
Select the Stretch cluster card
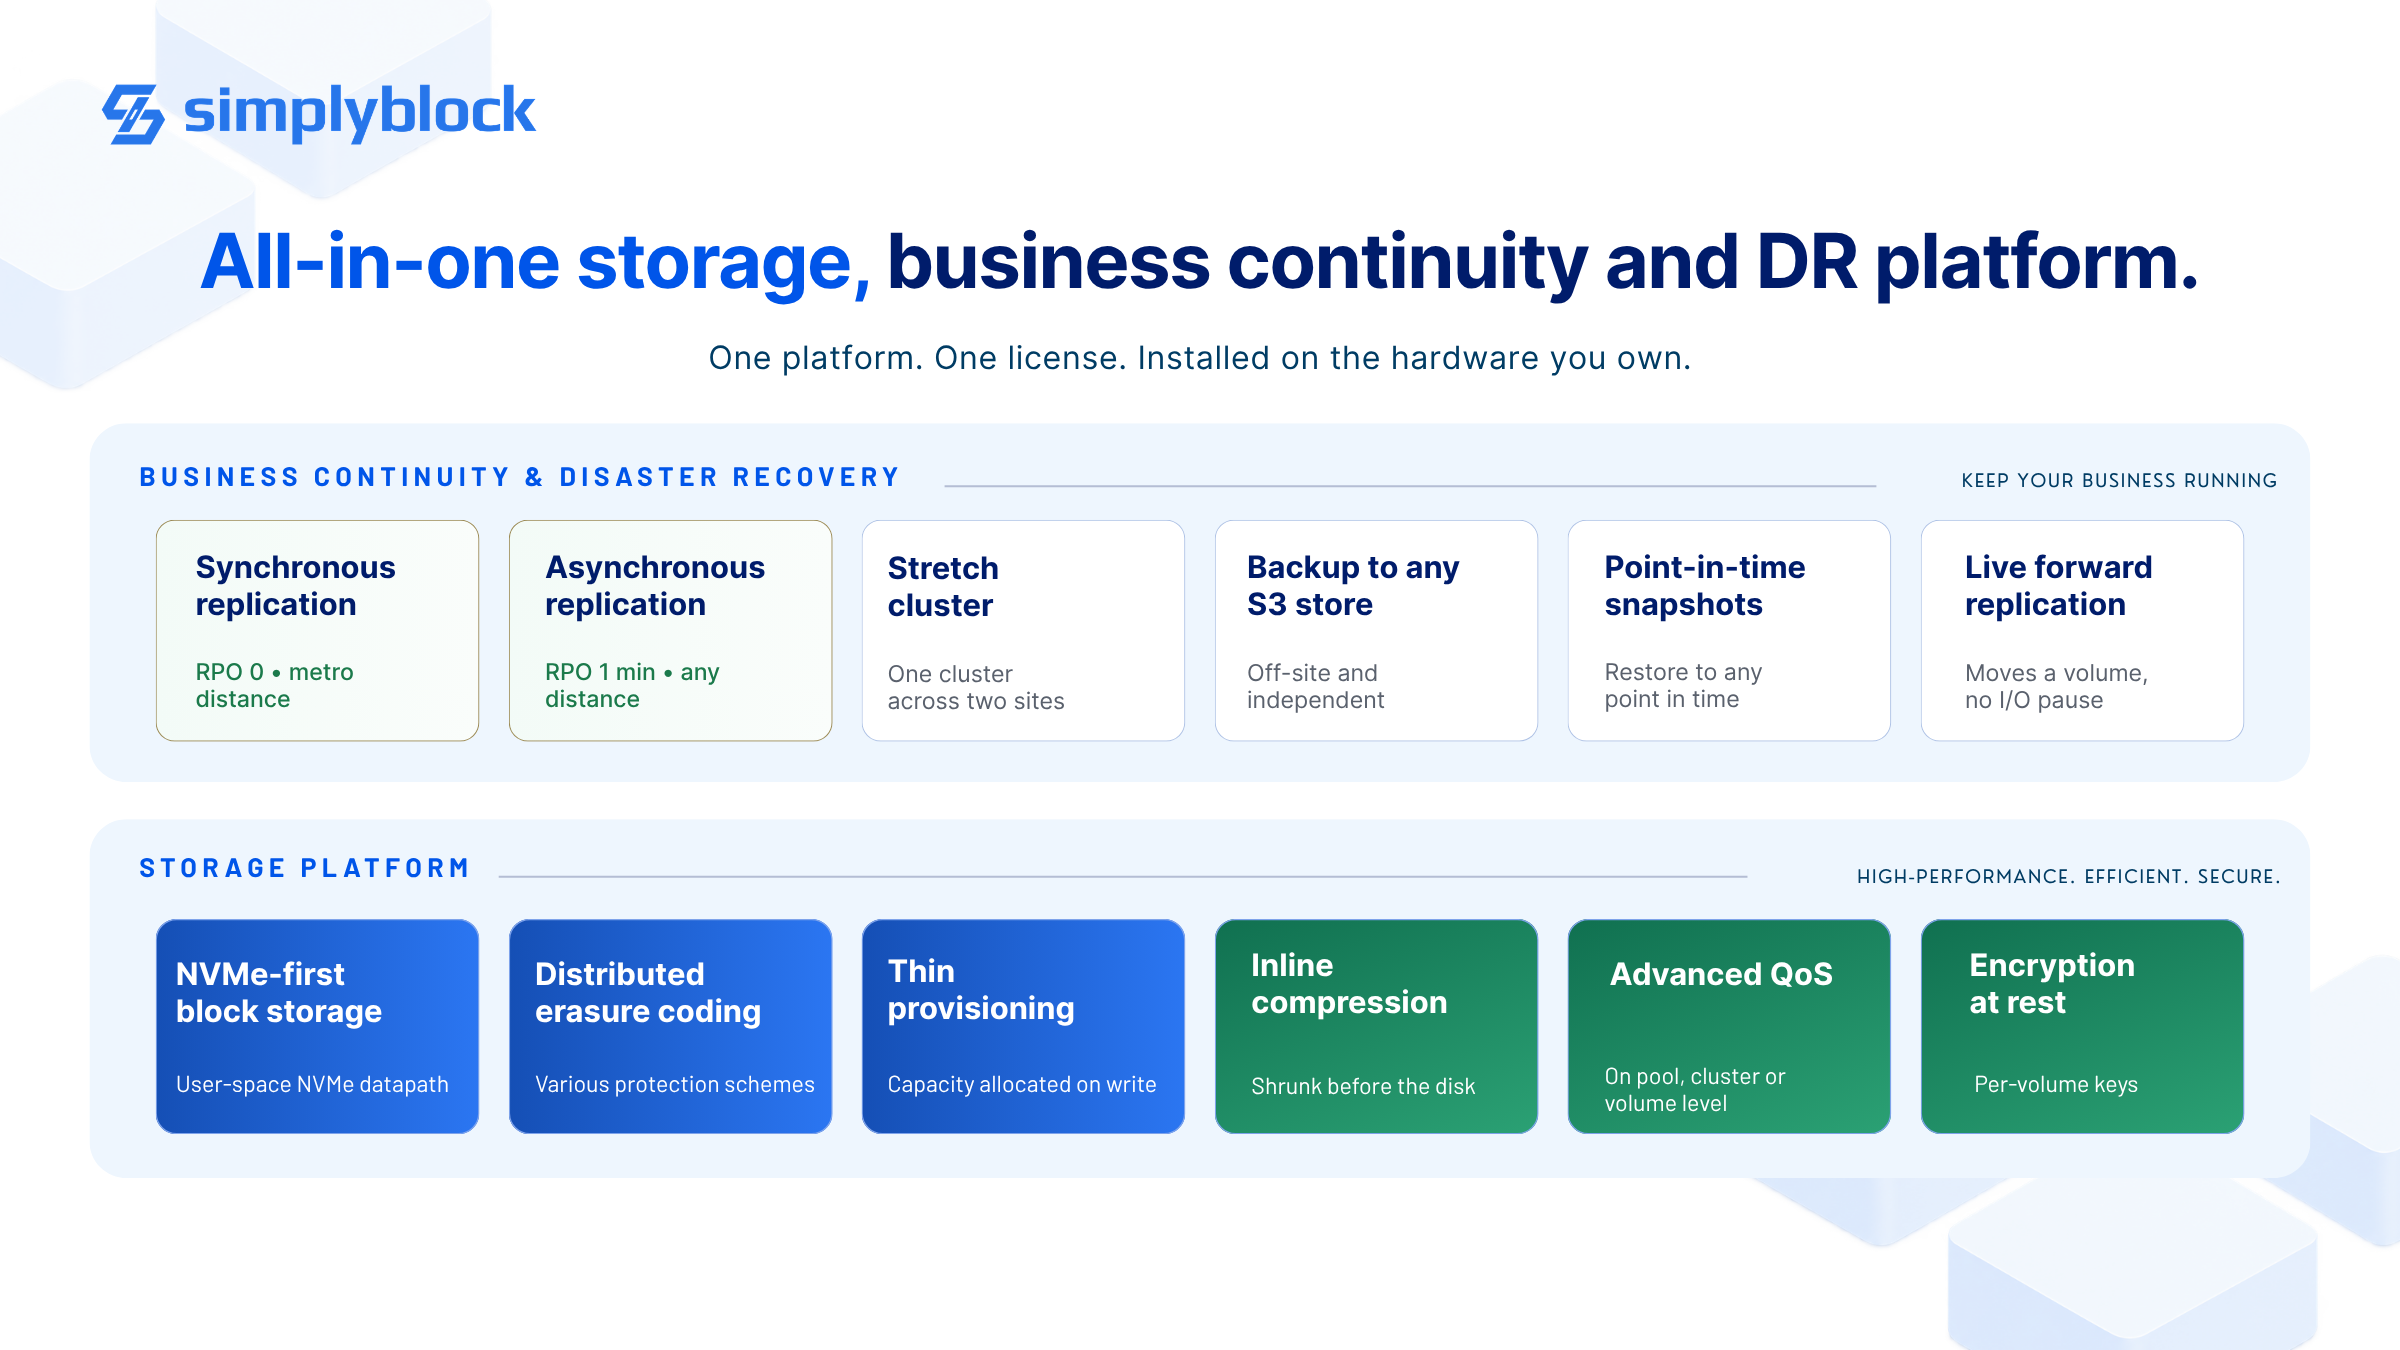point(1023,630)
